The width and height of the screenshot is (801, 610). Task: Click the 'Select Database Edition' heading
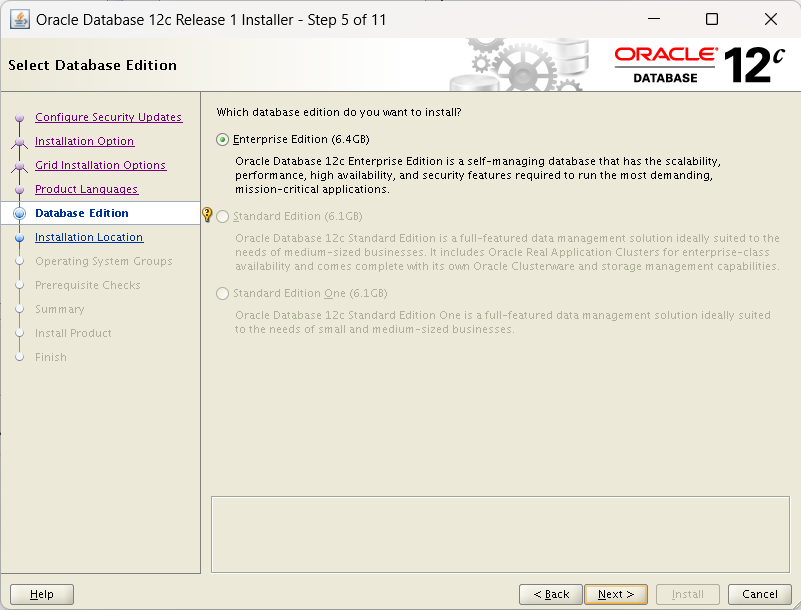[x=92, y=65]
